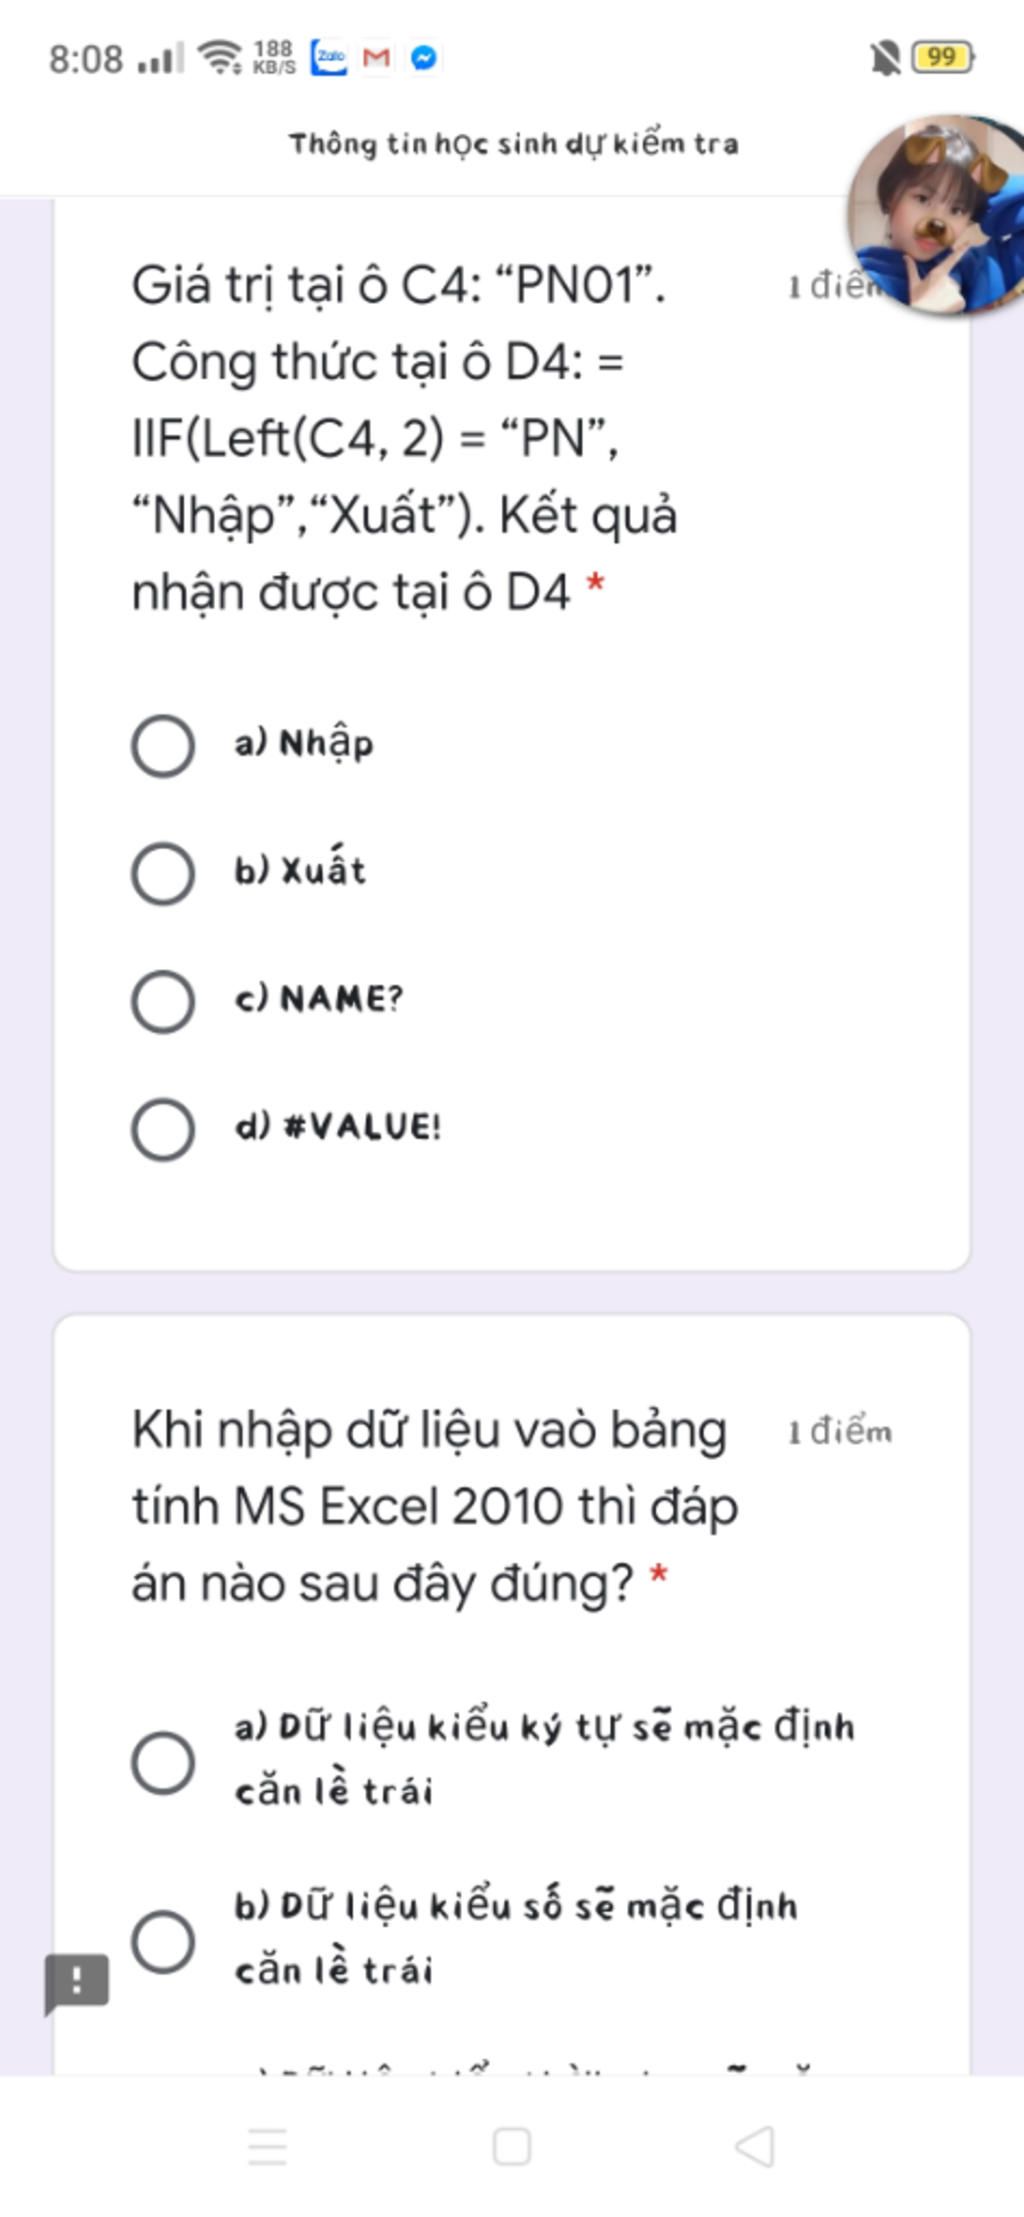Tap the back navigation triangle
1024x2217 pixels.
pyautogui.click(x=755, y=2145)
